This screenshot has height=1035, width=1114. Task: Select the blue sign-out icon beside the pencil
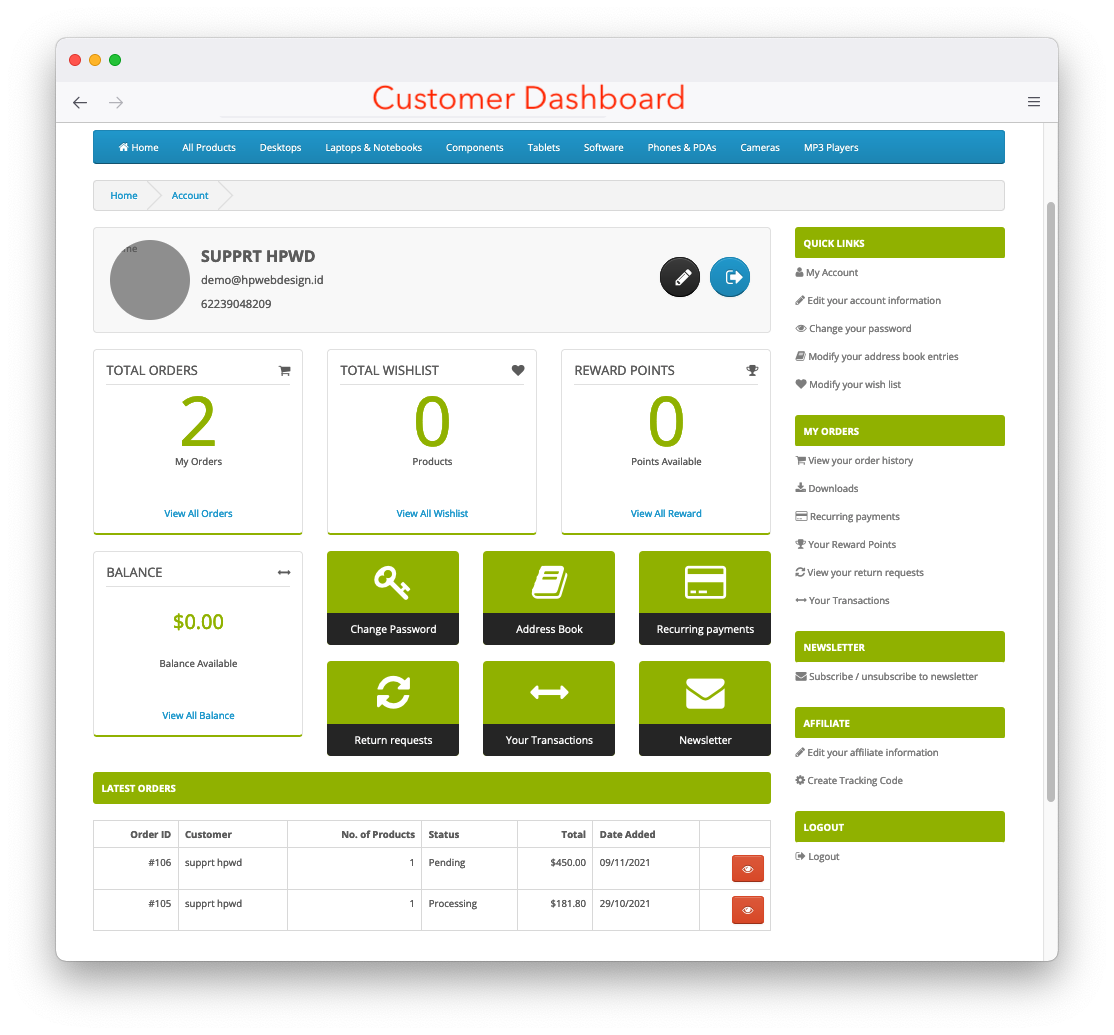click(x=730, y=277)
